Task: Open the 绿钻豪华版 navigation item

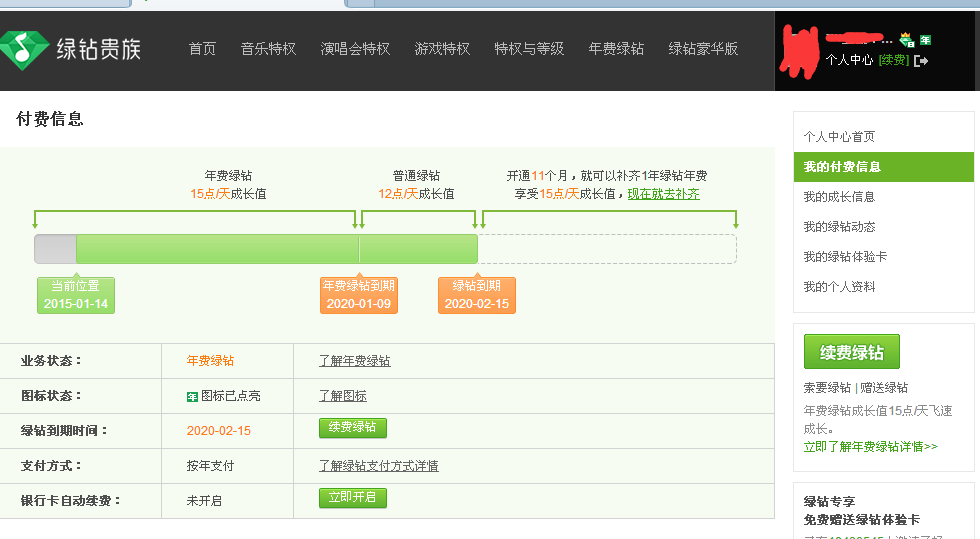Action: coord(703,49)
